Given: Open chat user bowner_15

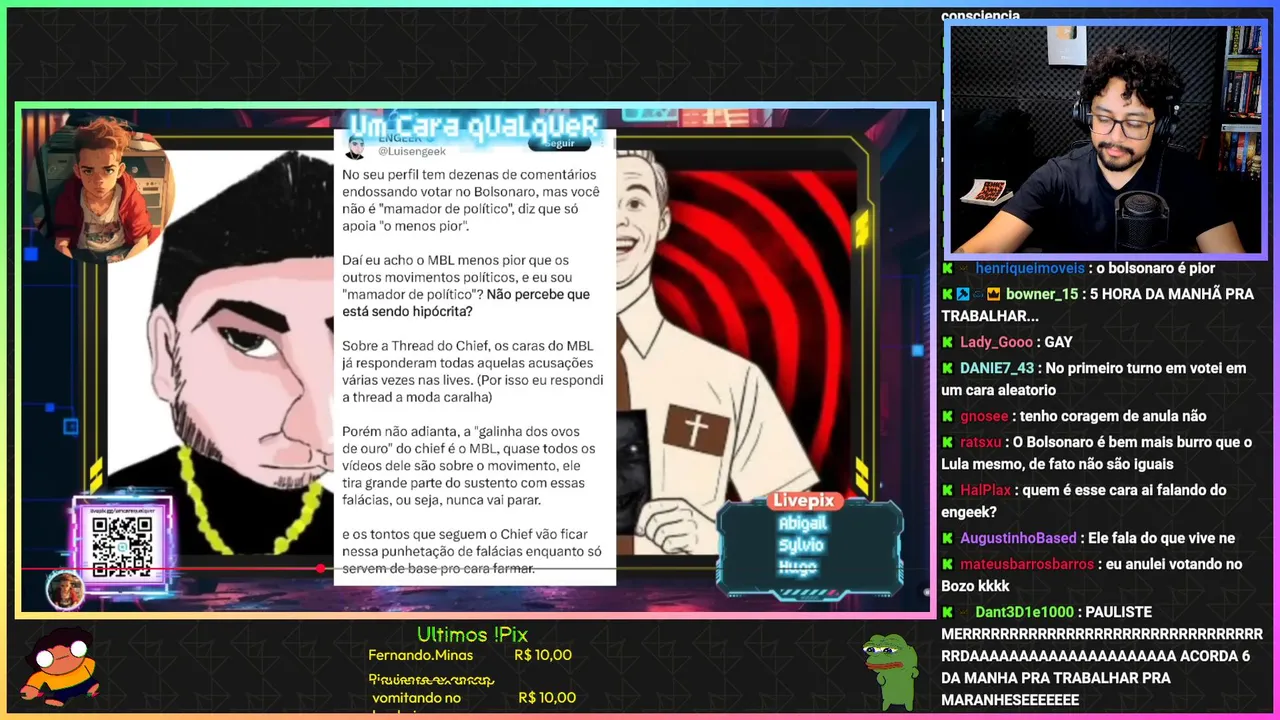Looking at the screenshot, I should click(x=1042, y=294).
